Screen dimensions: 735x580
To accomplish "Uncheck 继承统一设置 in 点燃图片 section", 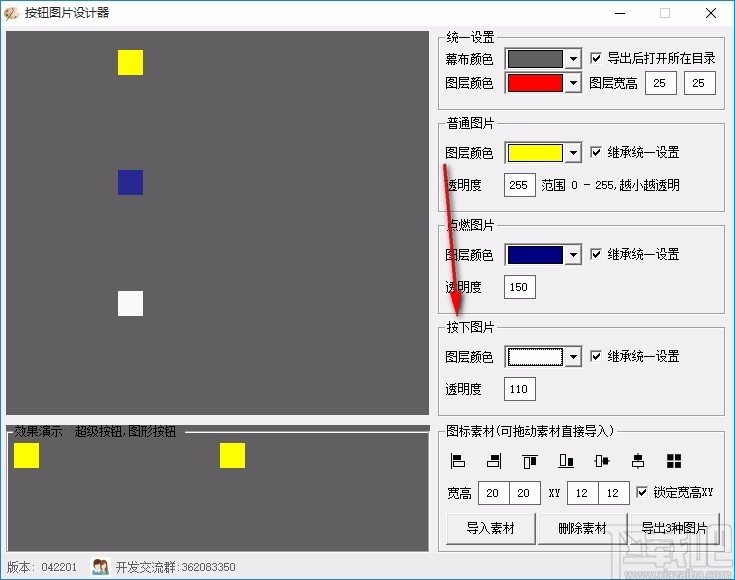I will (596, 254).
